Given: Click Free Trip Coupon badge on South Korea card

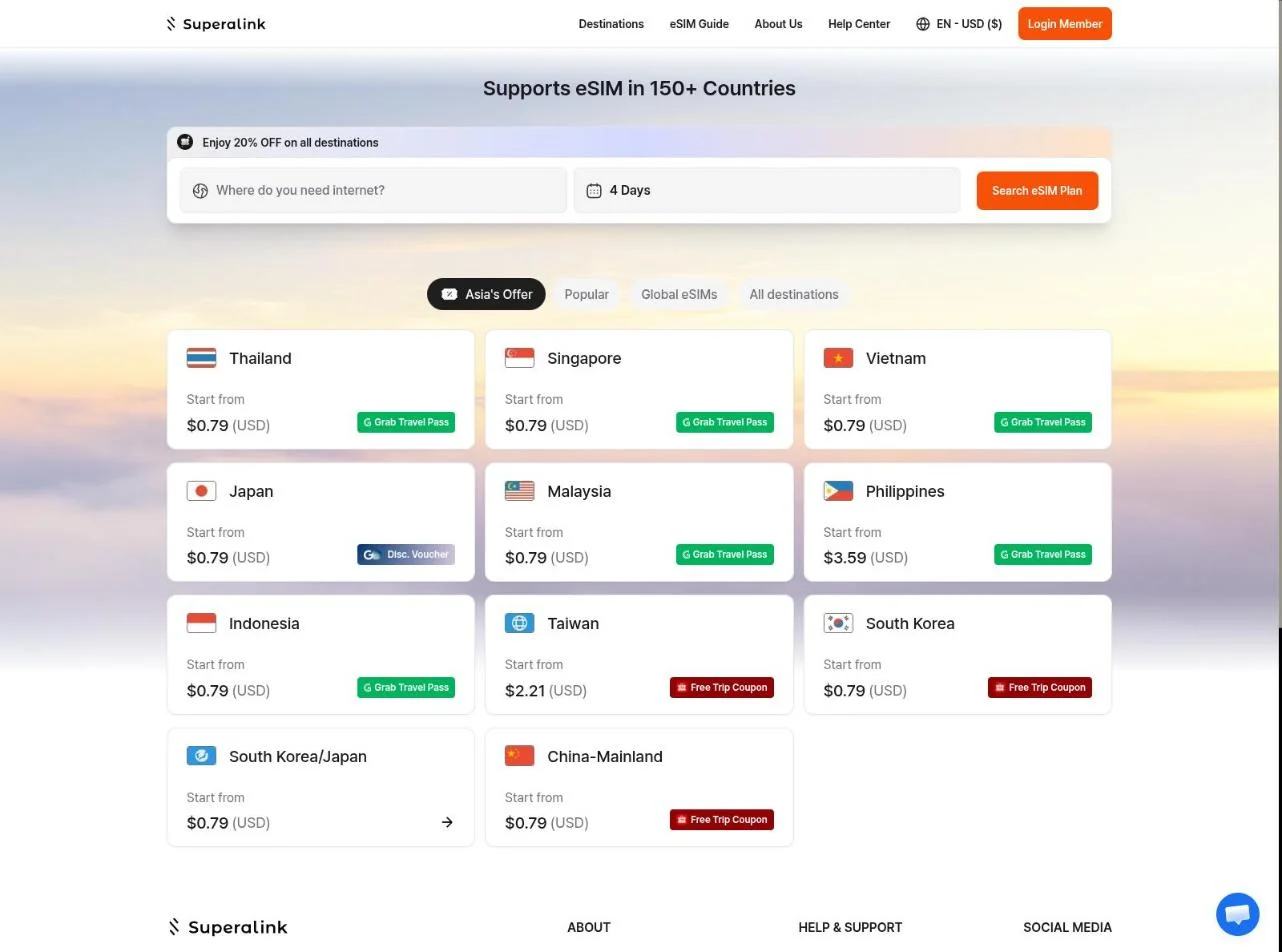Looking at the screenshot, I should [x=1040, y=687].
